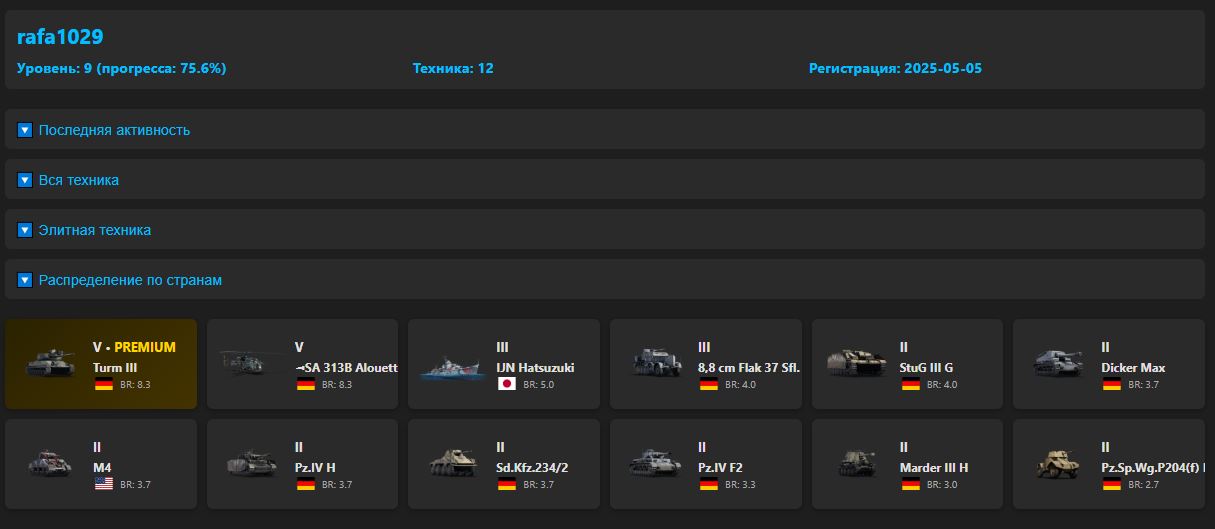Click the Техника: 12 stat label
Screen dimensions: 1215x529
point(453,69)
